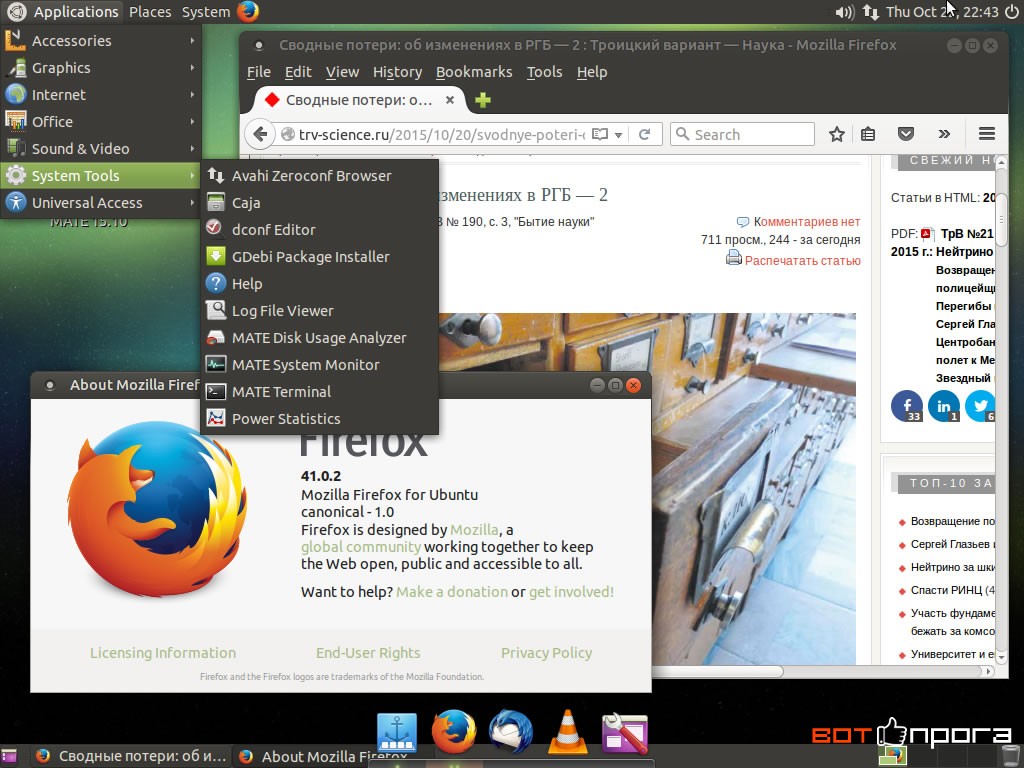Image resolution: width=1024 pixels, height=768 pixels.
Task: Launch MATE Disk Usage Analyzer
Action: pyautogui.click(x=319, y=338)
